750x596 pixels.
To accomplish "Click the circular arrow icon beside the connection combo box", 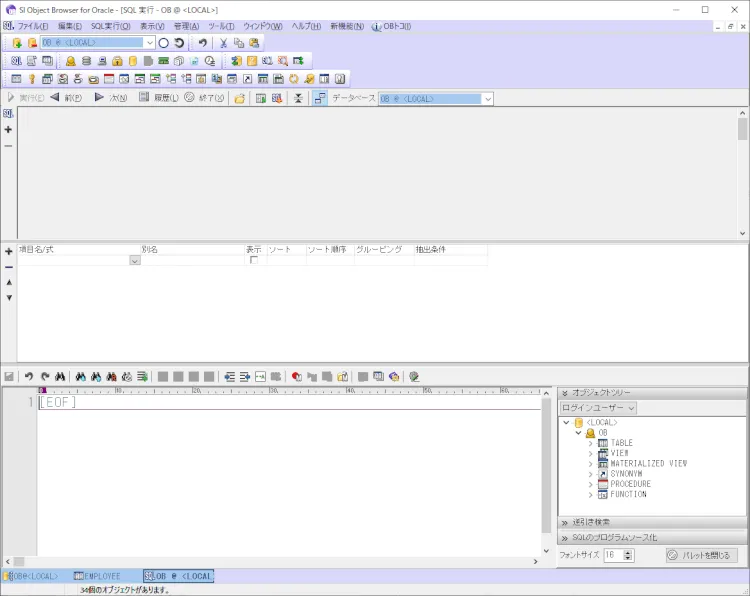I will [x=179, y=43].
